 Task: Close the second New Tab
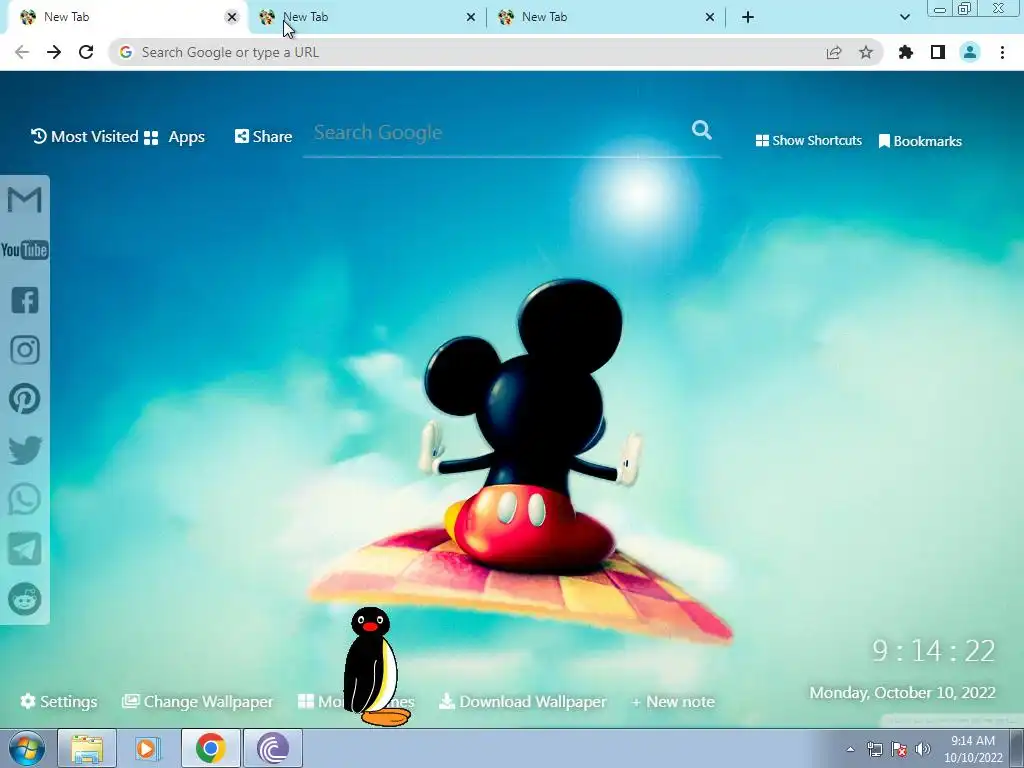(471, 17)
